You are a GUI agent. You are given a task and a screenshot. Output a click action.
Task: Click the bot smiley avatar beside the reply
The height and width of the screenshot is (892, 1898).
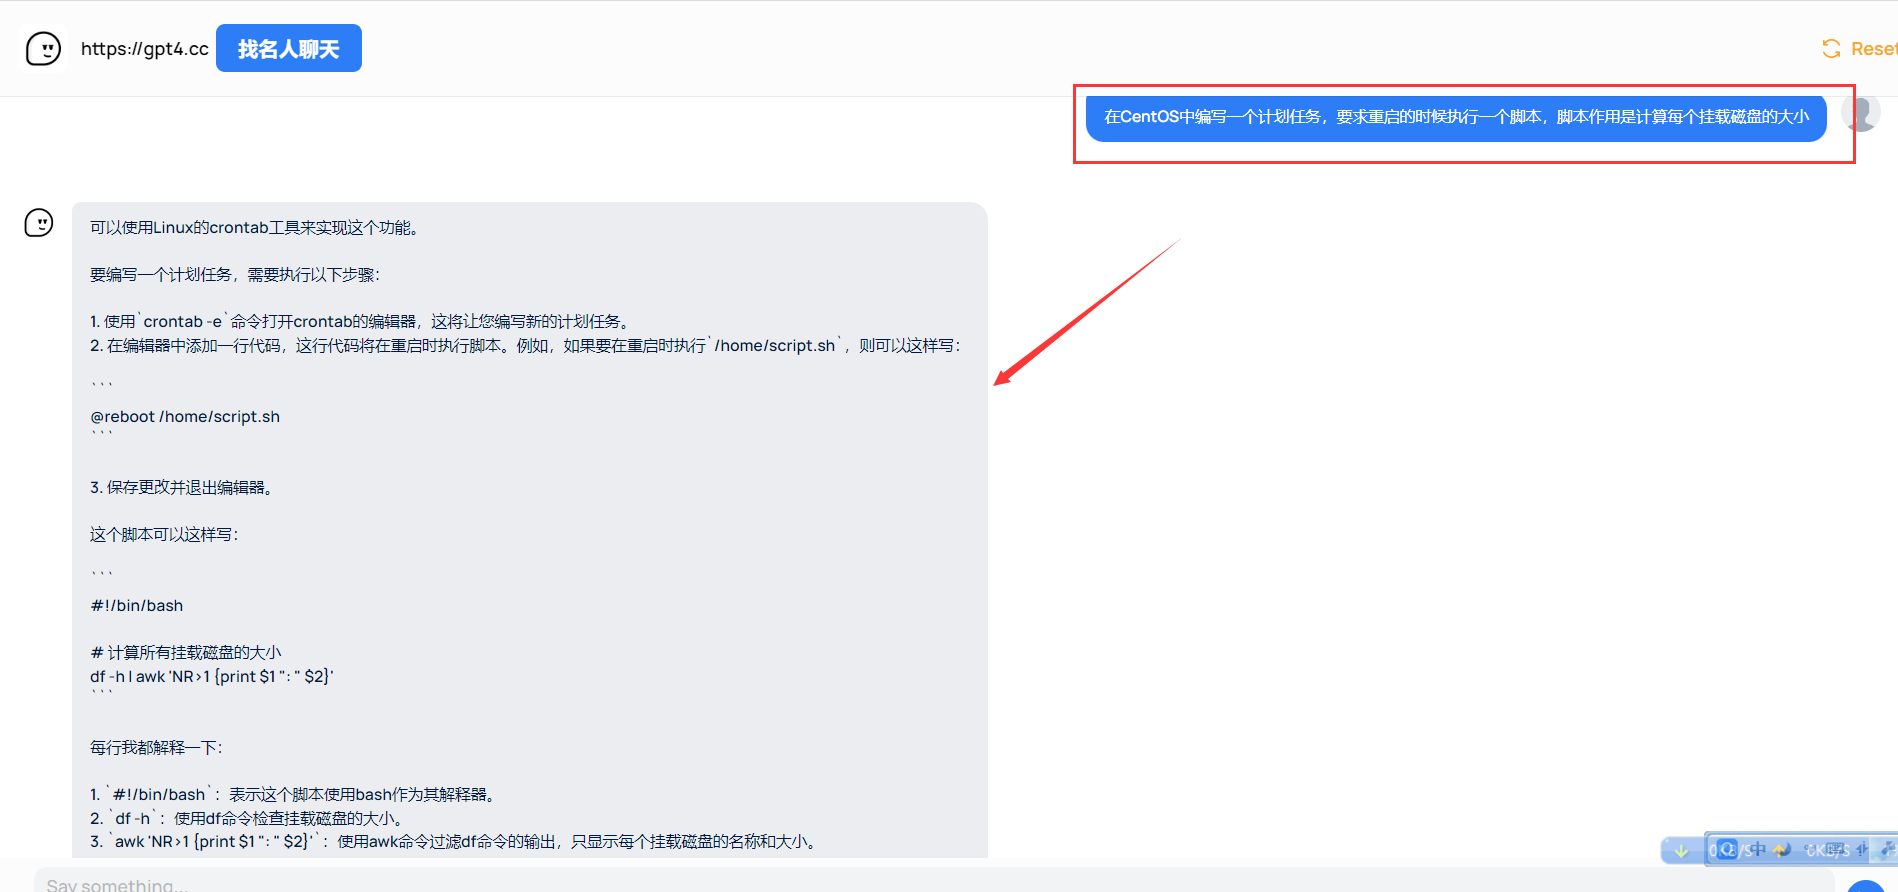point(39,222)
